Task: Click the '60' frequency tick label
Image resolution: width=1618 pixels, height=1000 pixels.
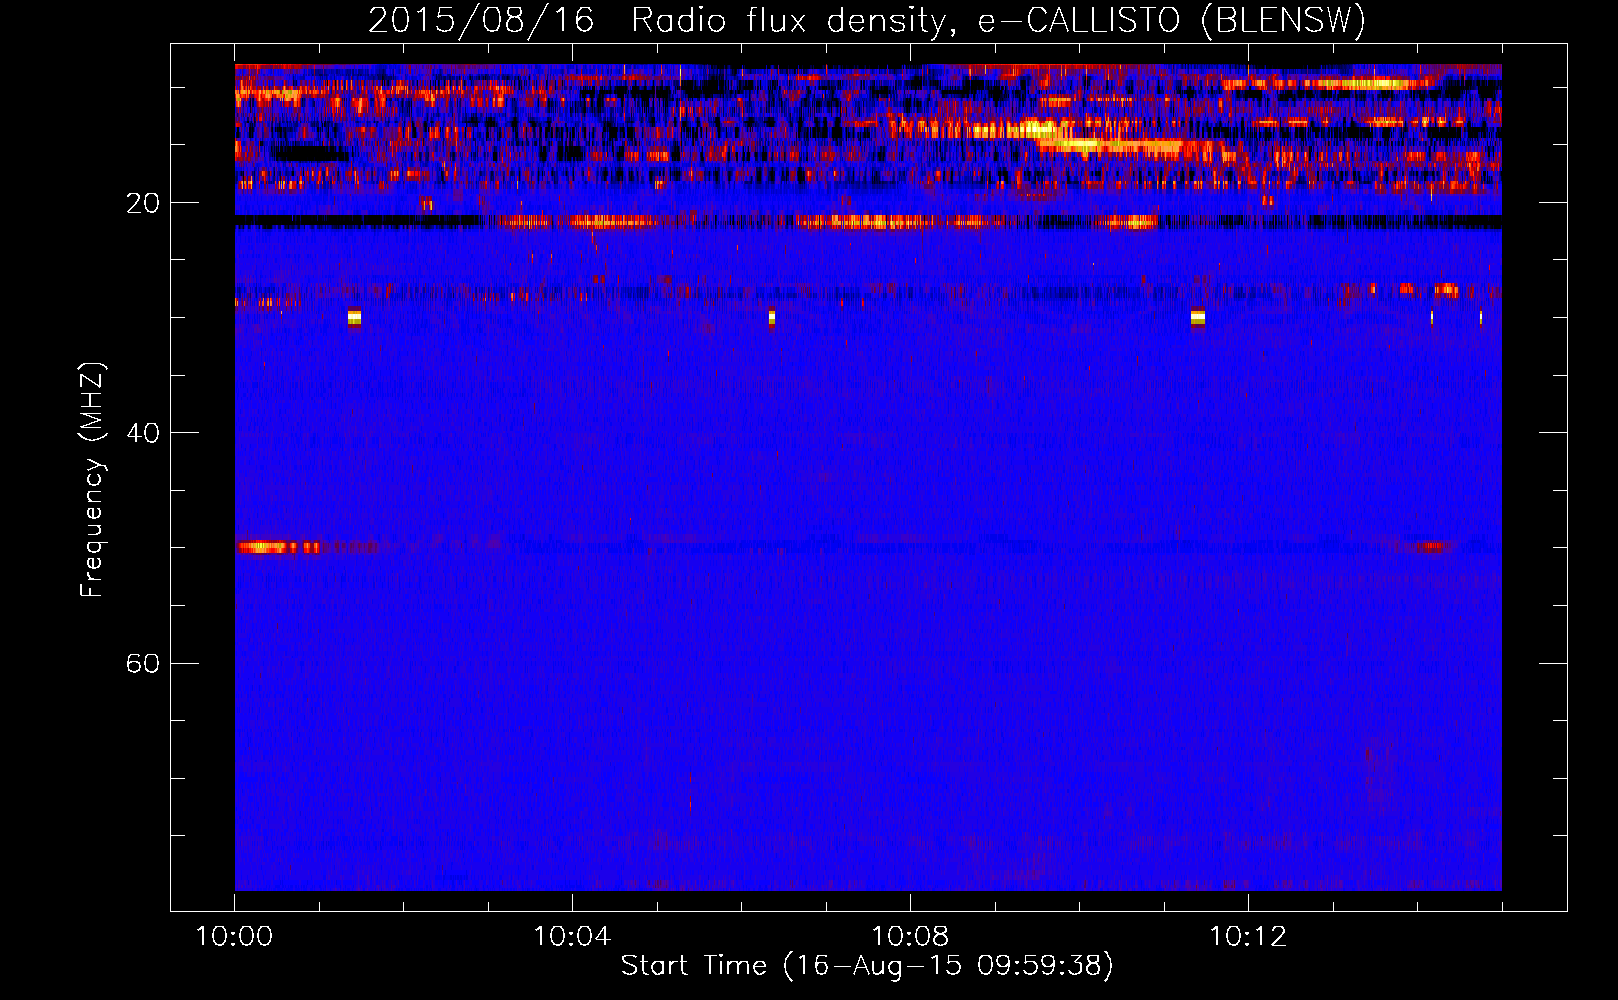Action: point(142,663)
